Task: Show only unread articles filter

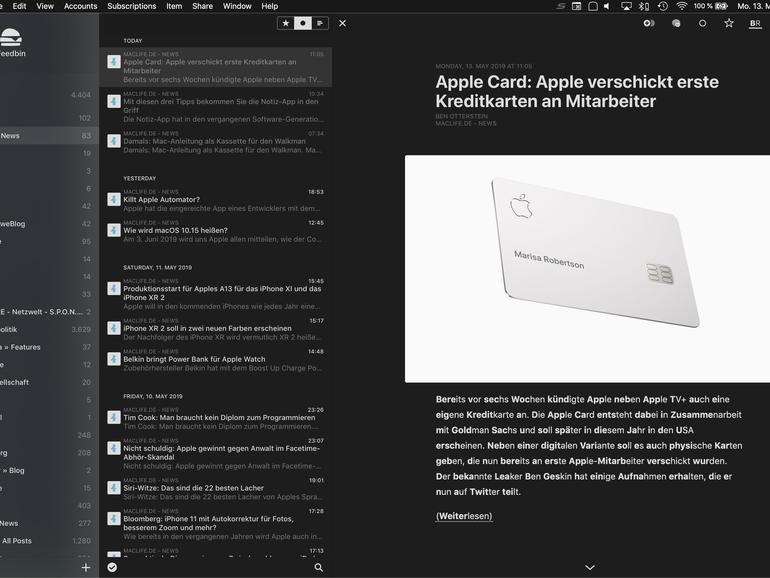Action: click(x=302, y=23)
